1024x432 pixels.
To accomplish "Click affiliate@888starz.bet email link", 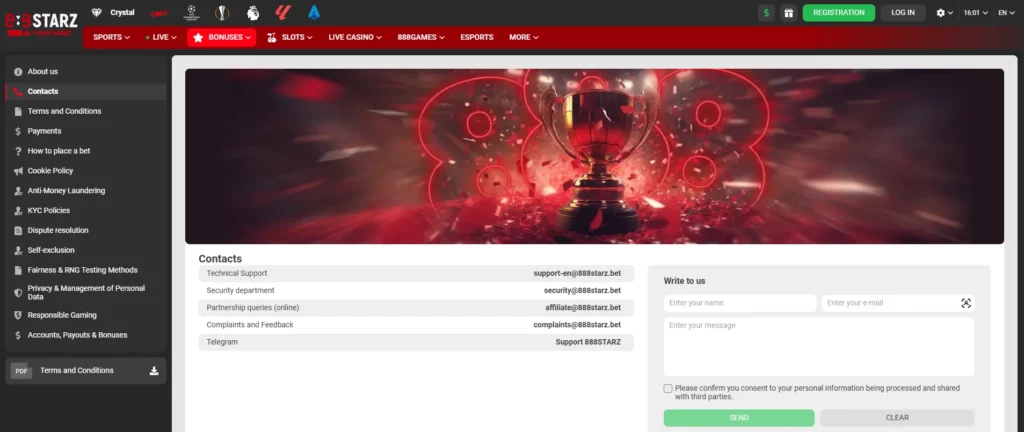I will (583, 307).
